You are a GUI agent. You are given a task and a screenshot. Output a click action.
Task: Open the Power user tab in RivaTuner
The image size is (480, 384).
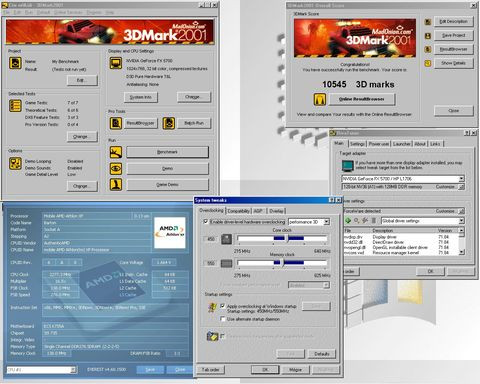coord(378,144)
